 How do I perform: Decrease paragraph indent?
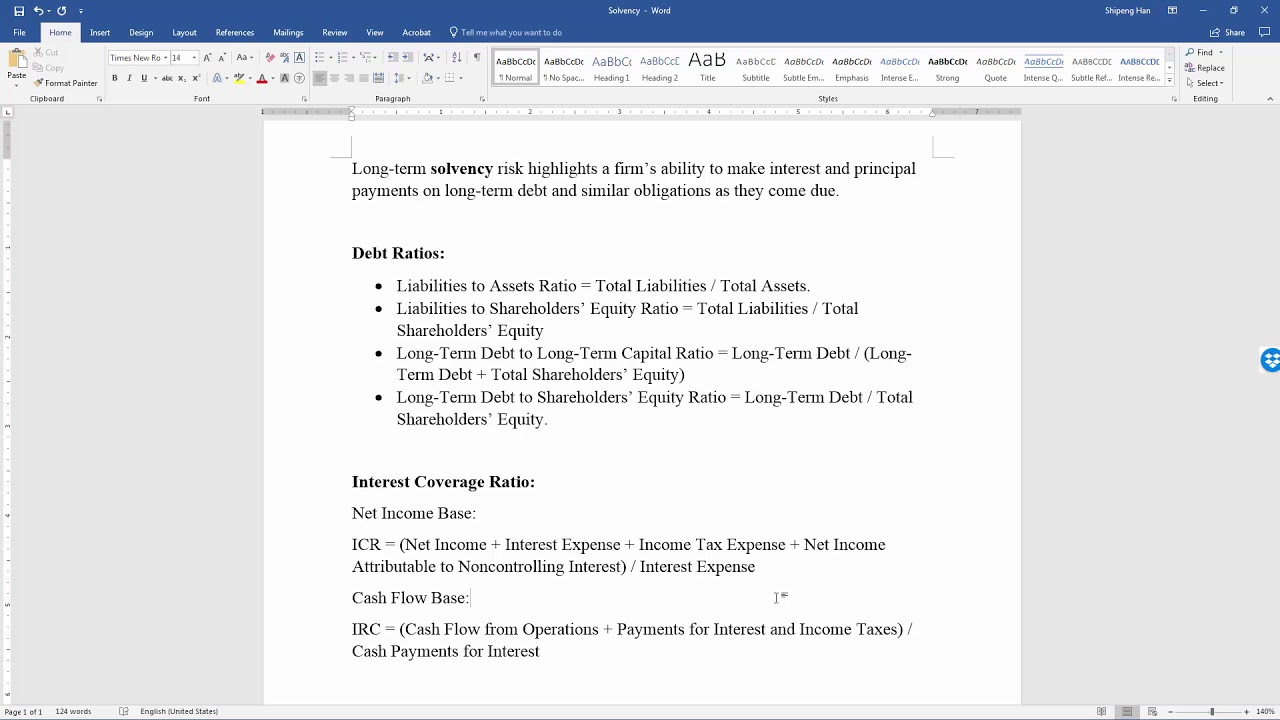pyautogui.click(x=393, y=57)
